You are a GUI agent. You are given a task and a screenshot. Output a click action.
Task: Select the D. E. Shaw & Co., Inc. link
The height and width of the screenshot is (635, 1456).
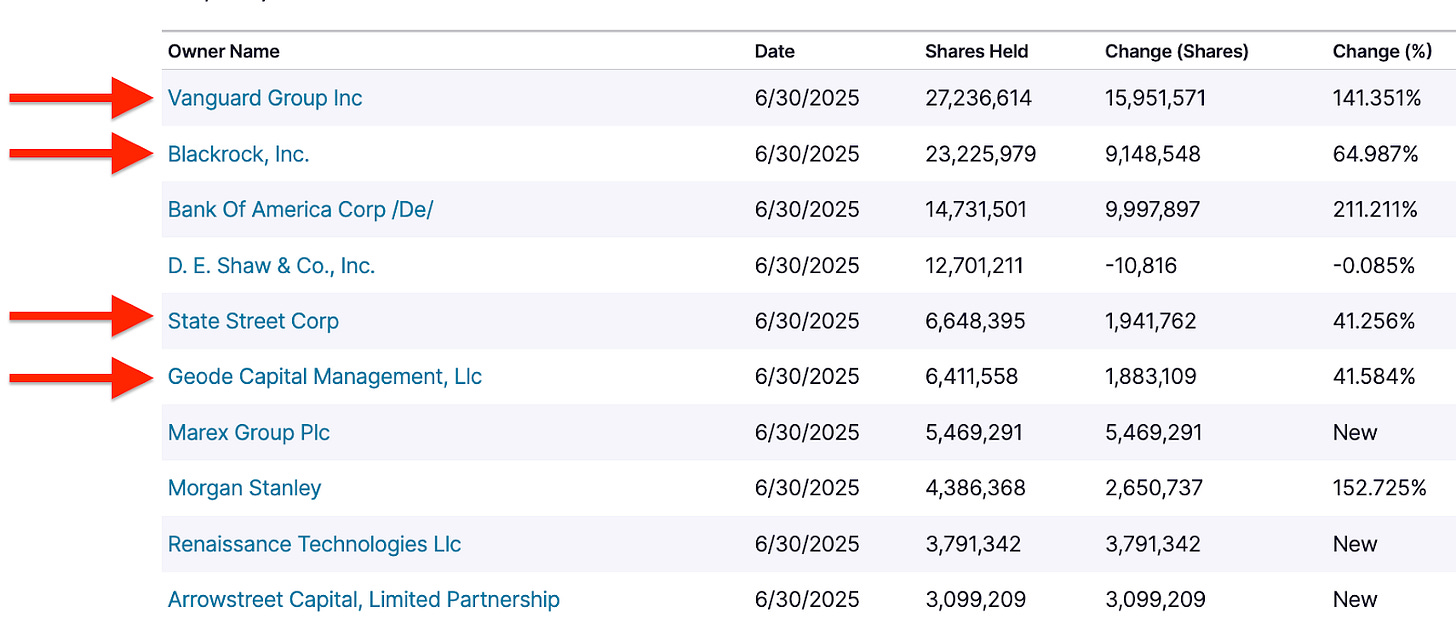(x=271, y=266)
